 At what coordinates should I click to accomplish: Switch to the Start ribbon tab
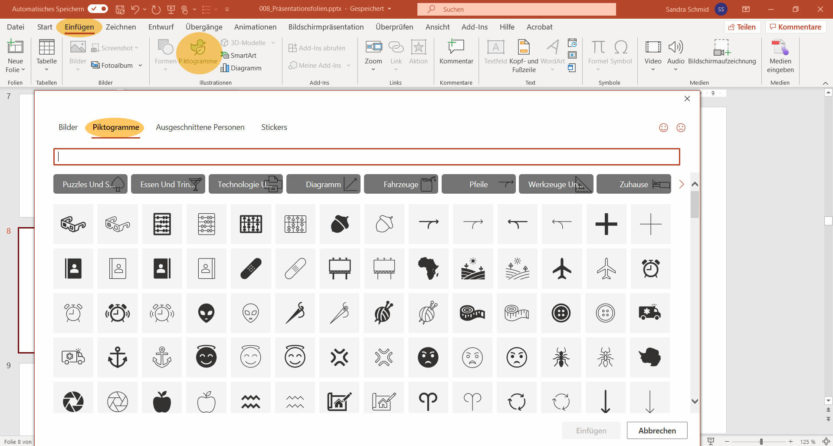click(x=45, y=27)
